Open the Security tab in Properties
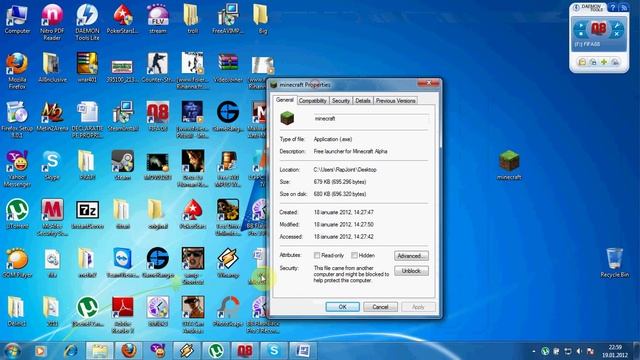Image resolution: width=640 pixels, height=360 pixels. click(340, 100)
